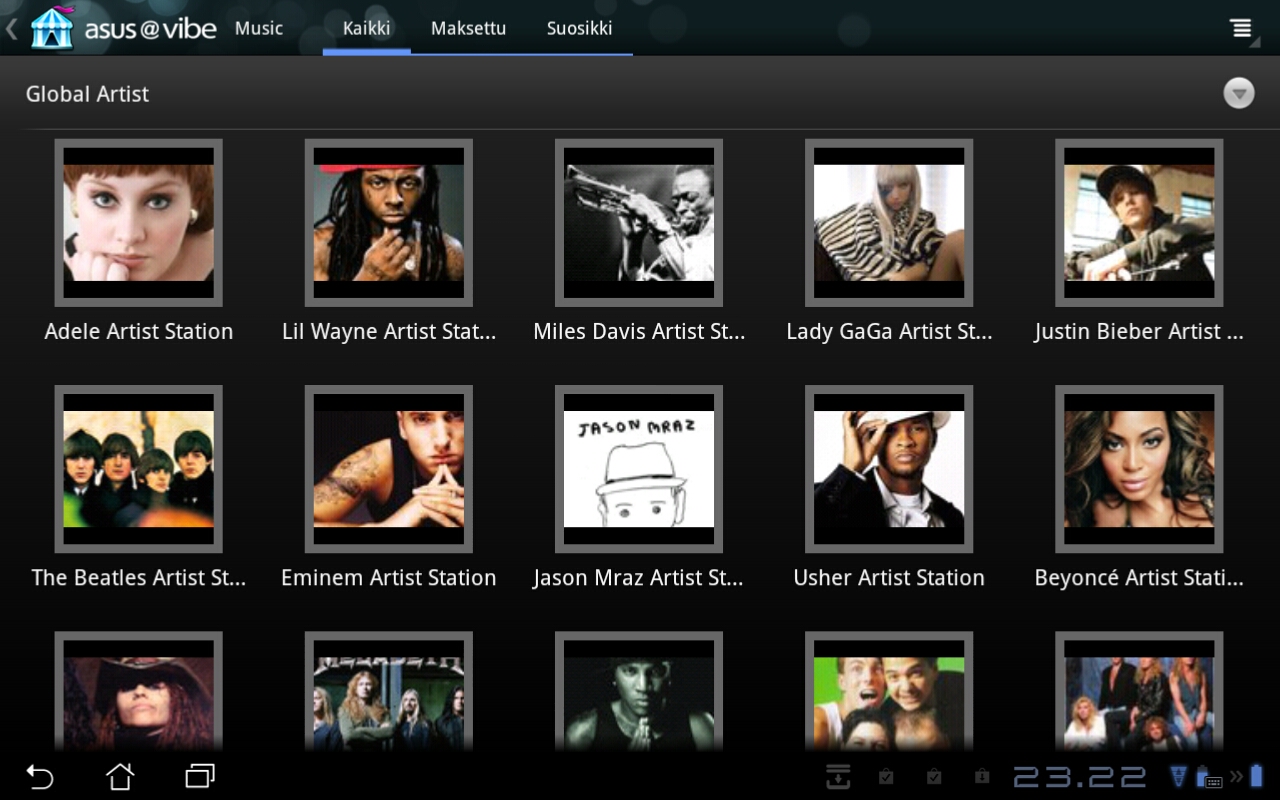Select the 'Adele Artist Station' label
The image size is (1280, 800).
coord(139,331)
